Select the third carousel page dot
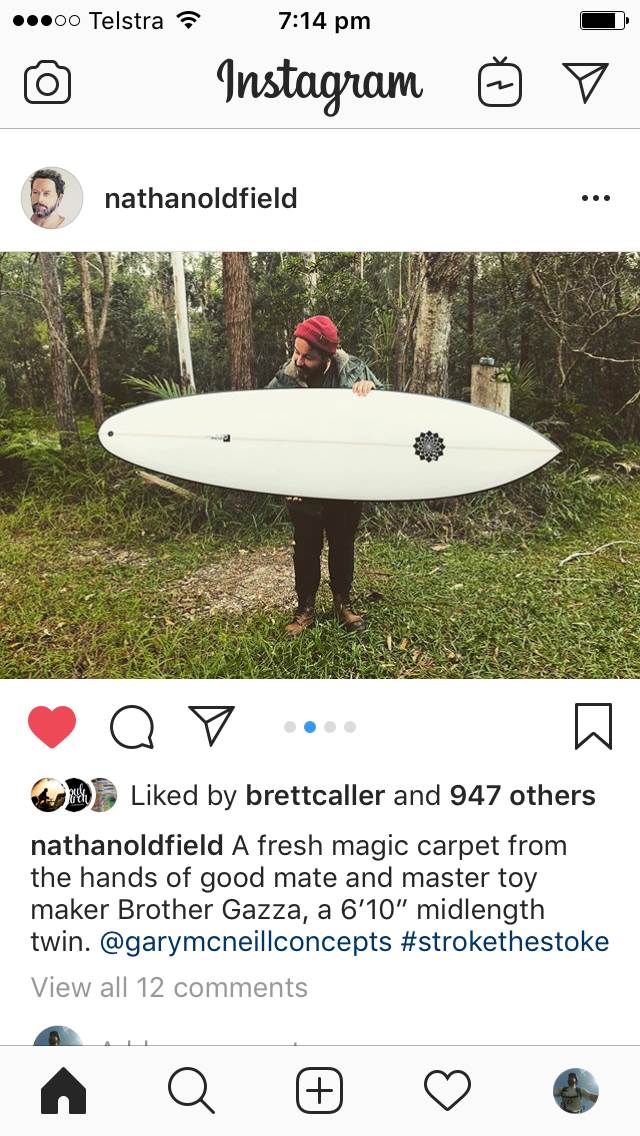The image size is (640, 1136). (x=330, y=727)
